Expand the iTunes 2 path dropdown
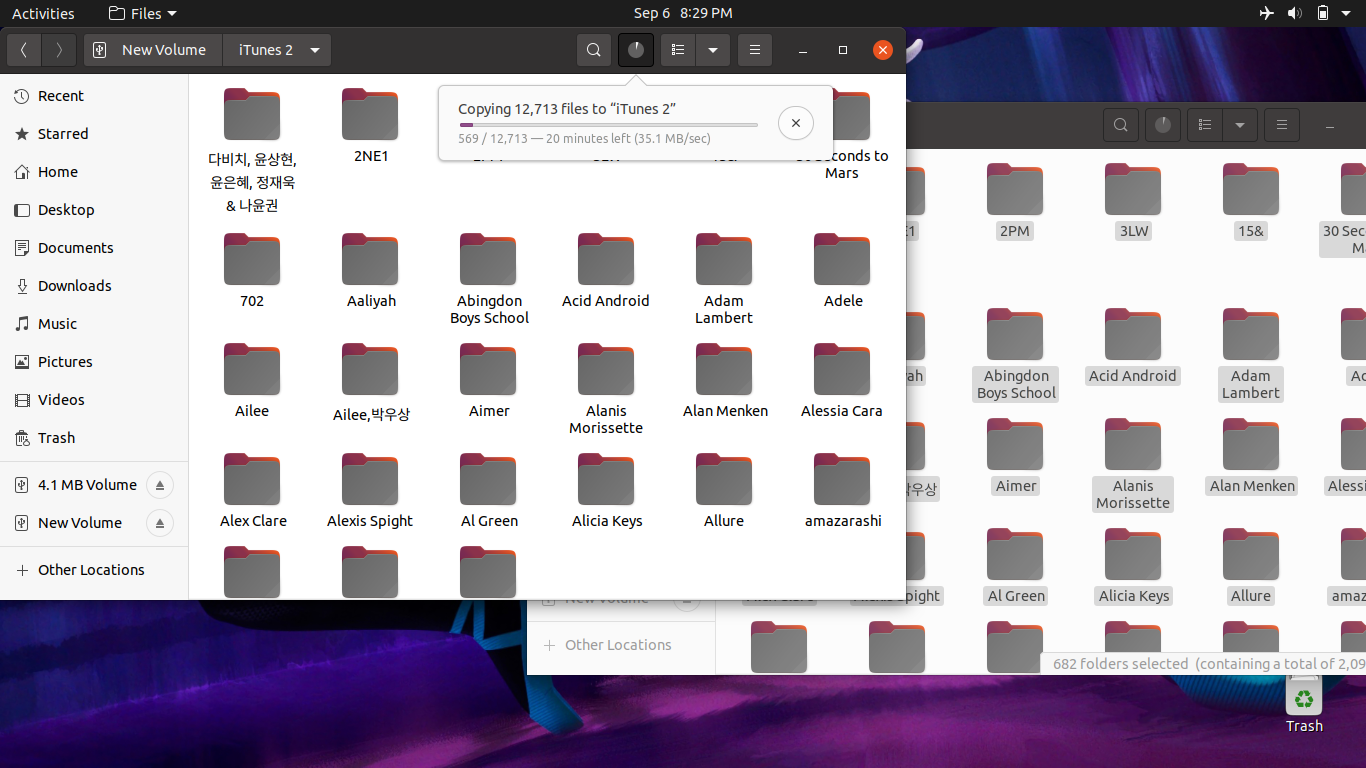Screen dimensions: 1366x768 [315, 50]
